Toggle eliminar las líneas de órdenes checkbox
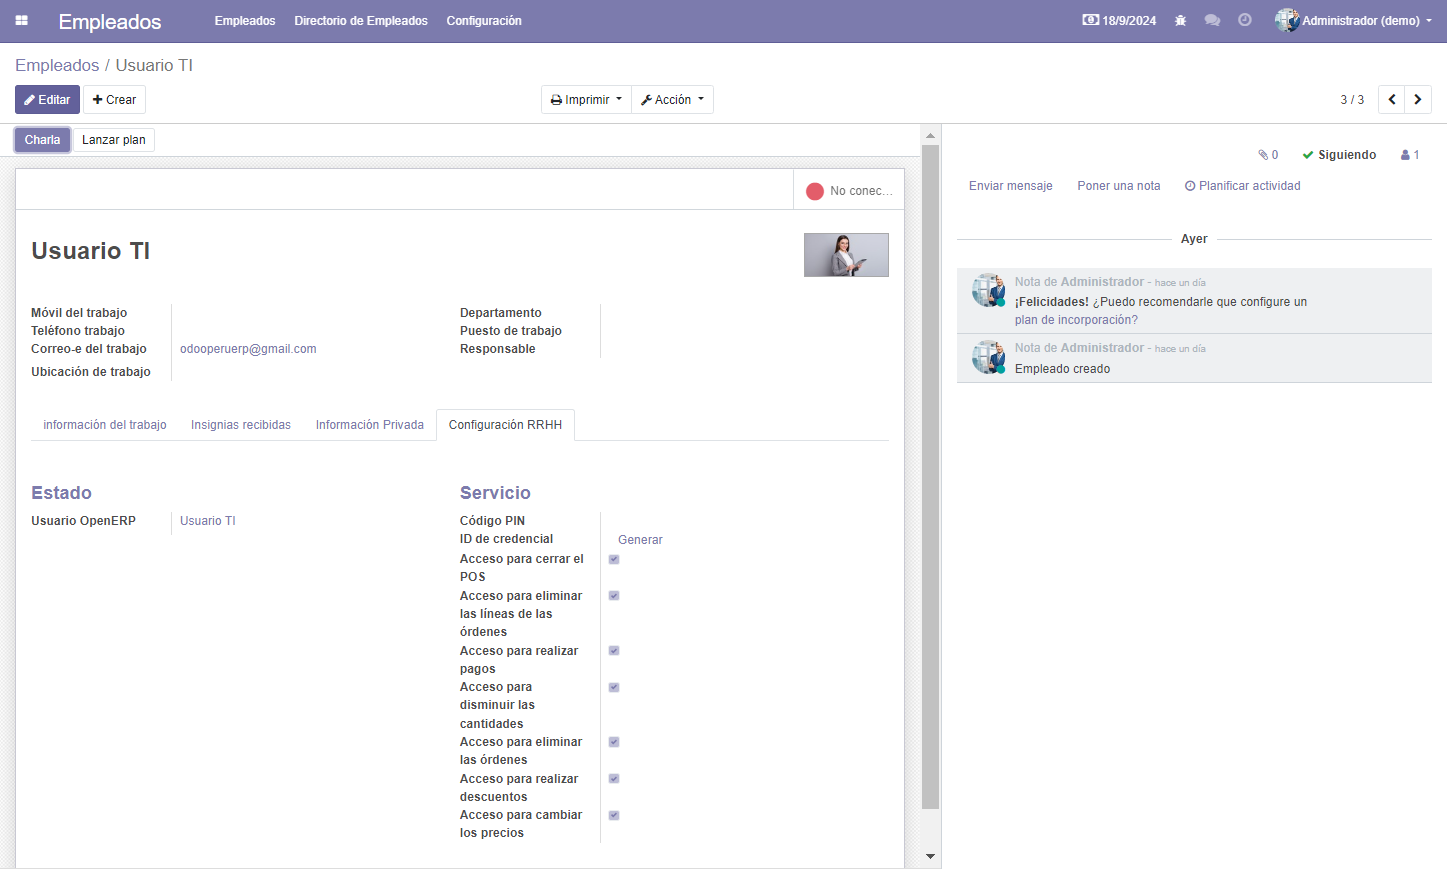This screenshot has width=1447, height=869. 614,596
